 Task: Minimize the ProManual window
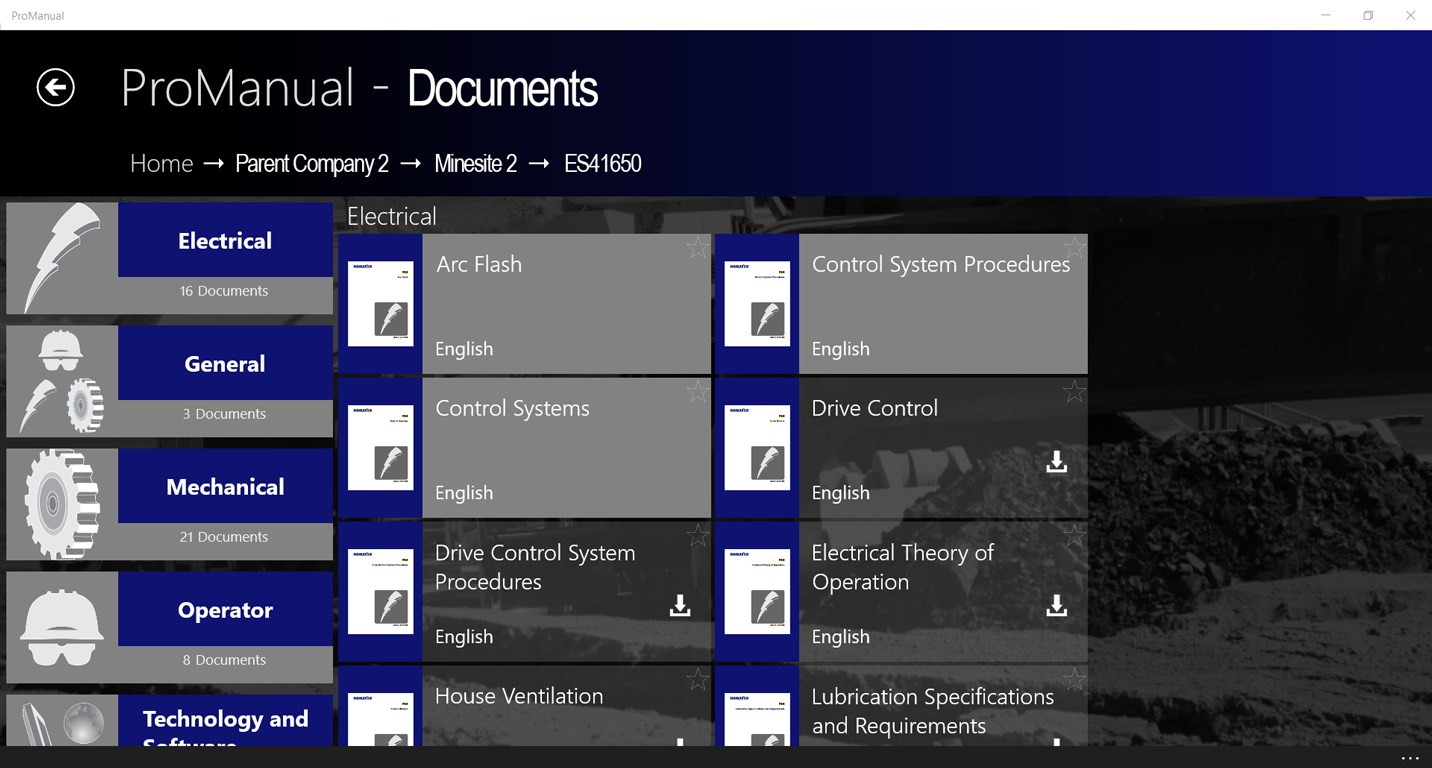pos(1325,15)
